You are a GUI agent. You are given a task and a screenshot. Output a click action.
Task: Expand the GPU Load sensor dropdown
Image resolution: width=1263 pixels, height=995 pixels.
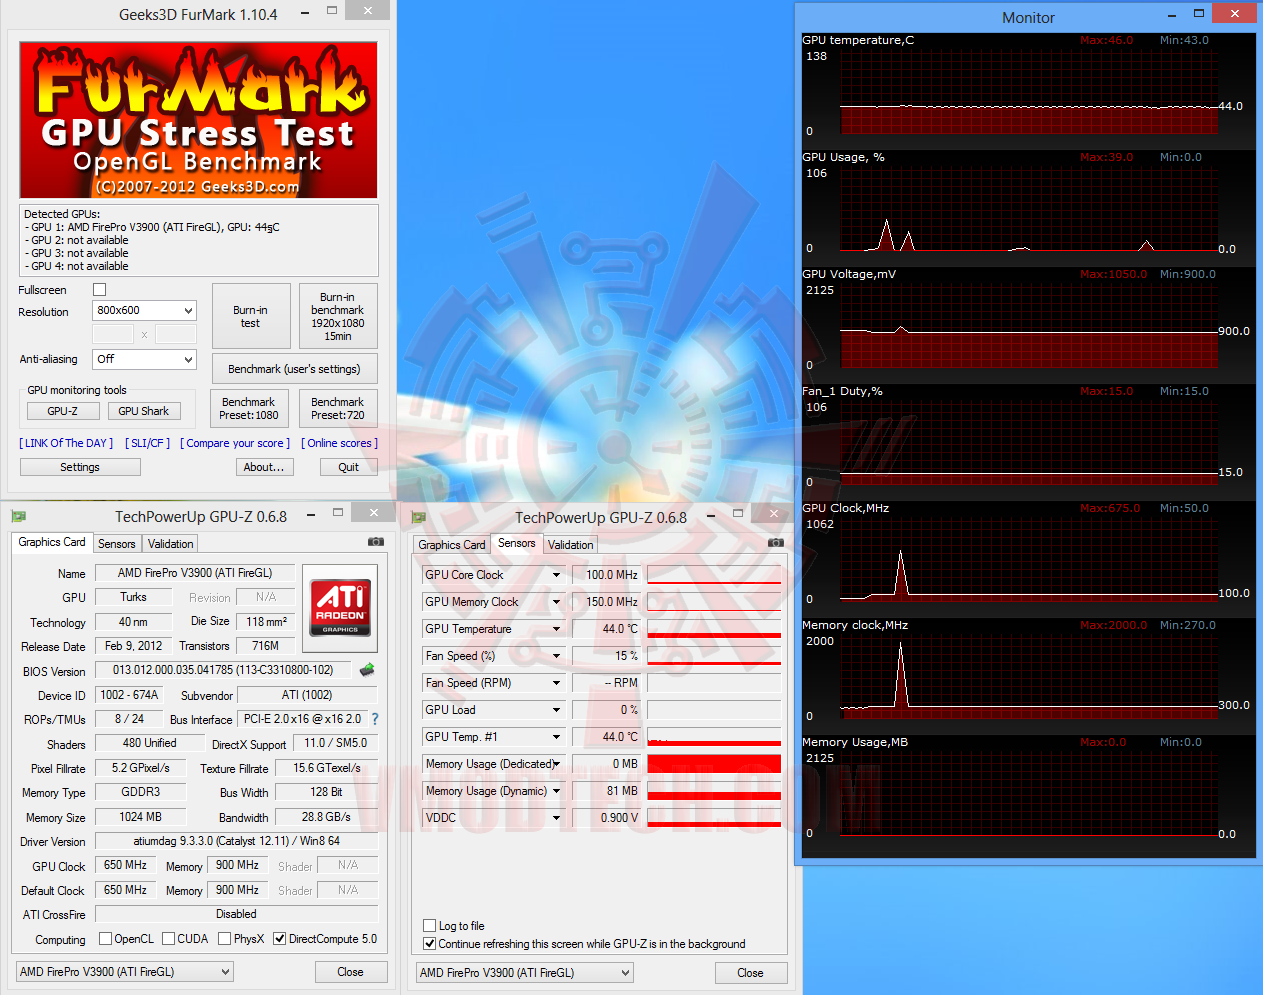pyautogui.click(x=557, y=710)
